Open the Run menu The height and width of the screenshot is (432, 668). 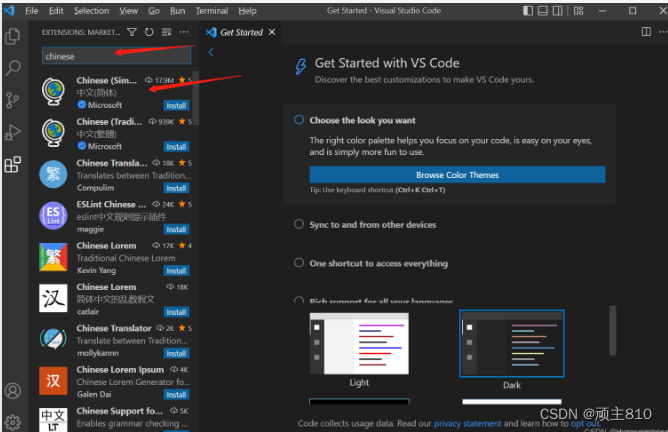pos(178,11)
